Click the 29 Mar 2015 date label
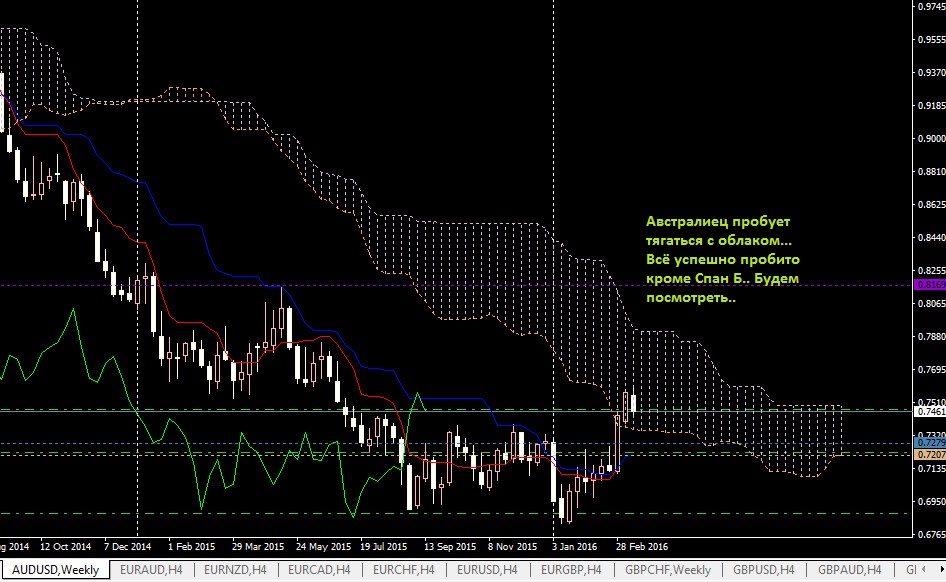The width and height of the screenshot is (946, 582). pos(258,546)
